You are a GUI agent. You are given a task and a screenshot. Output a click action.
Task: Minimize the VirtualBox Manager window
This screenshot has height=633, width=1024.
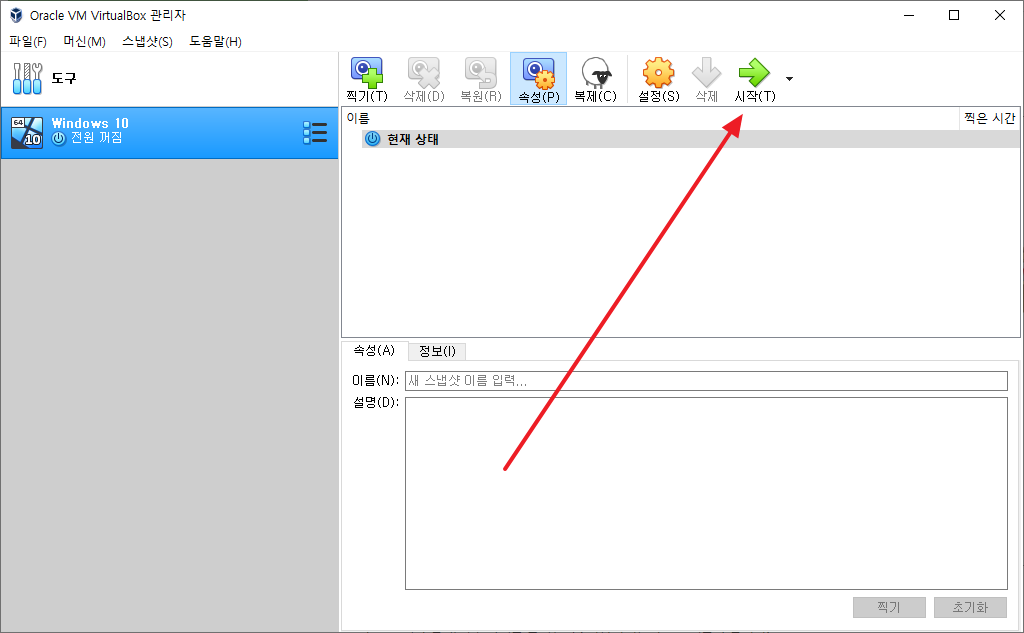909,15
